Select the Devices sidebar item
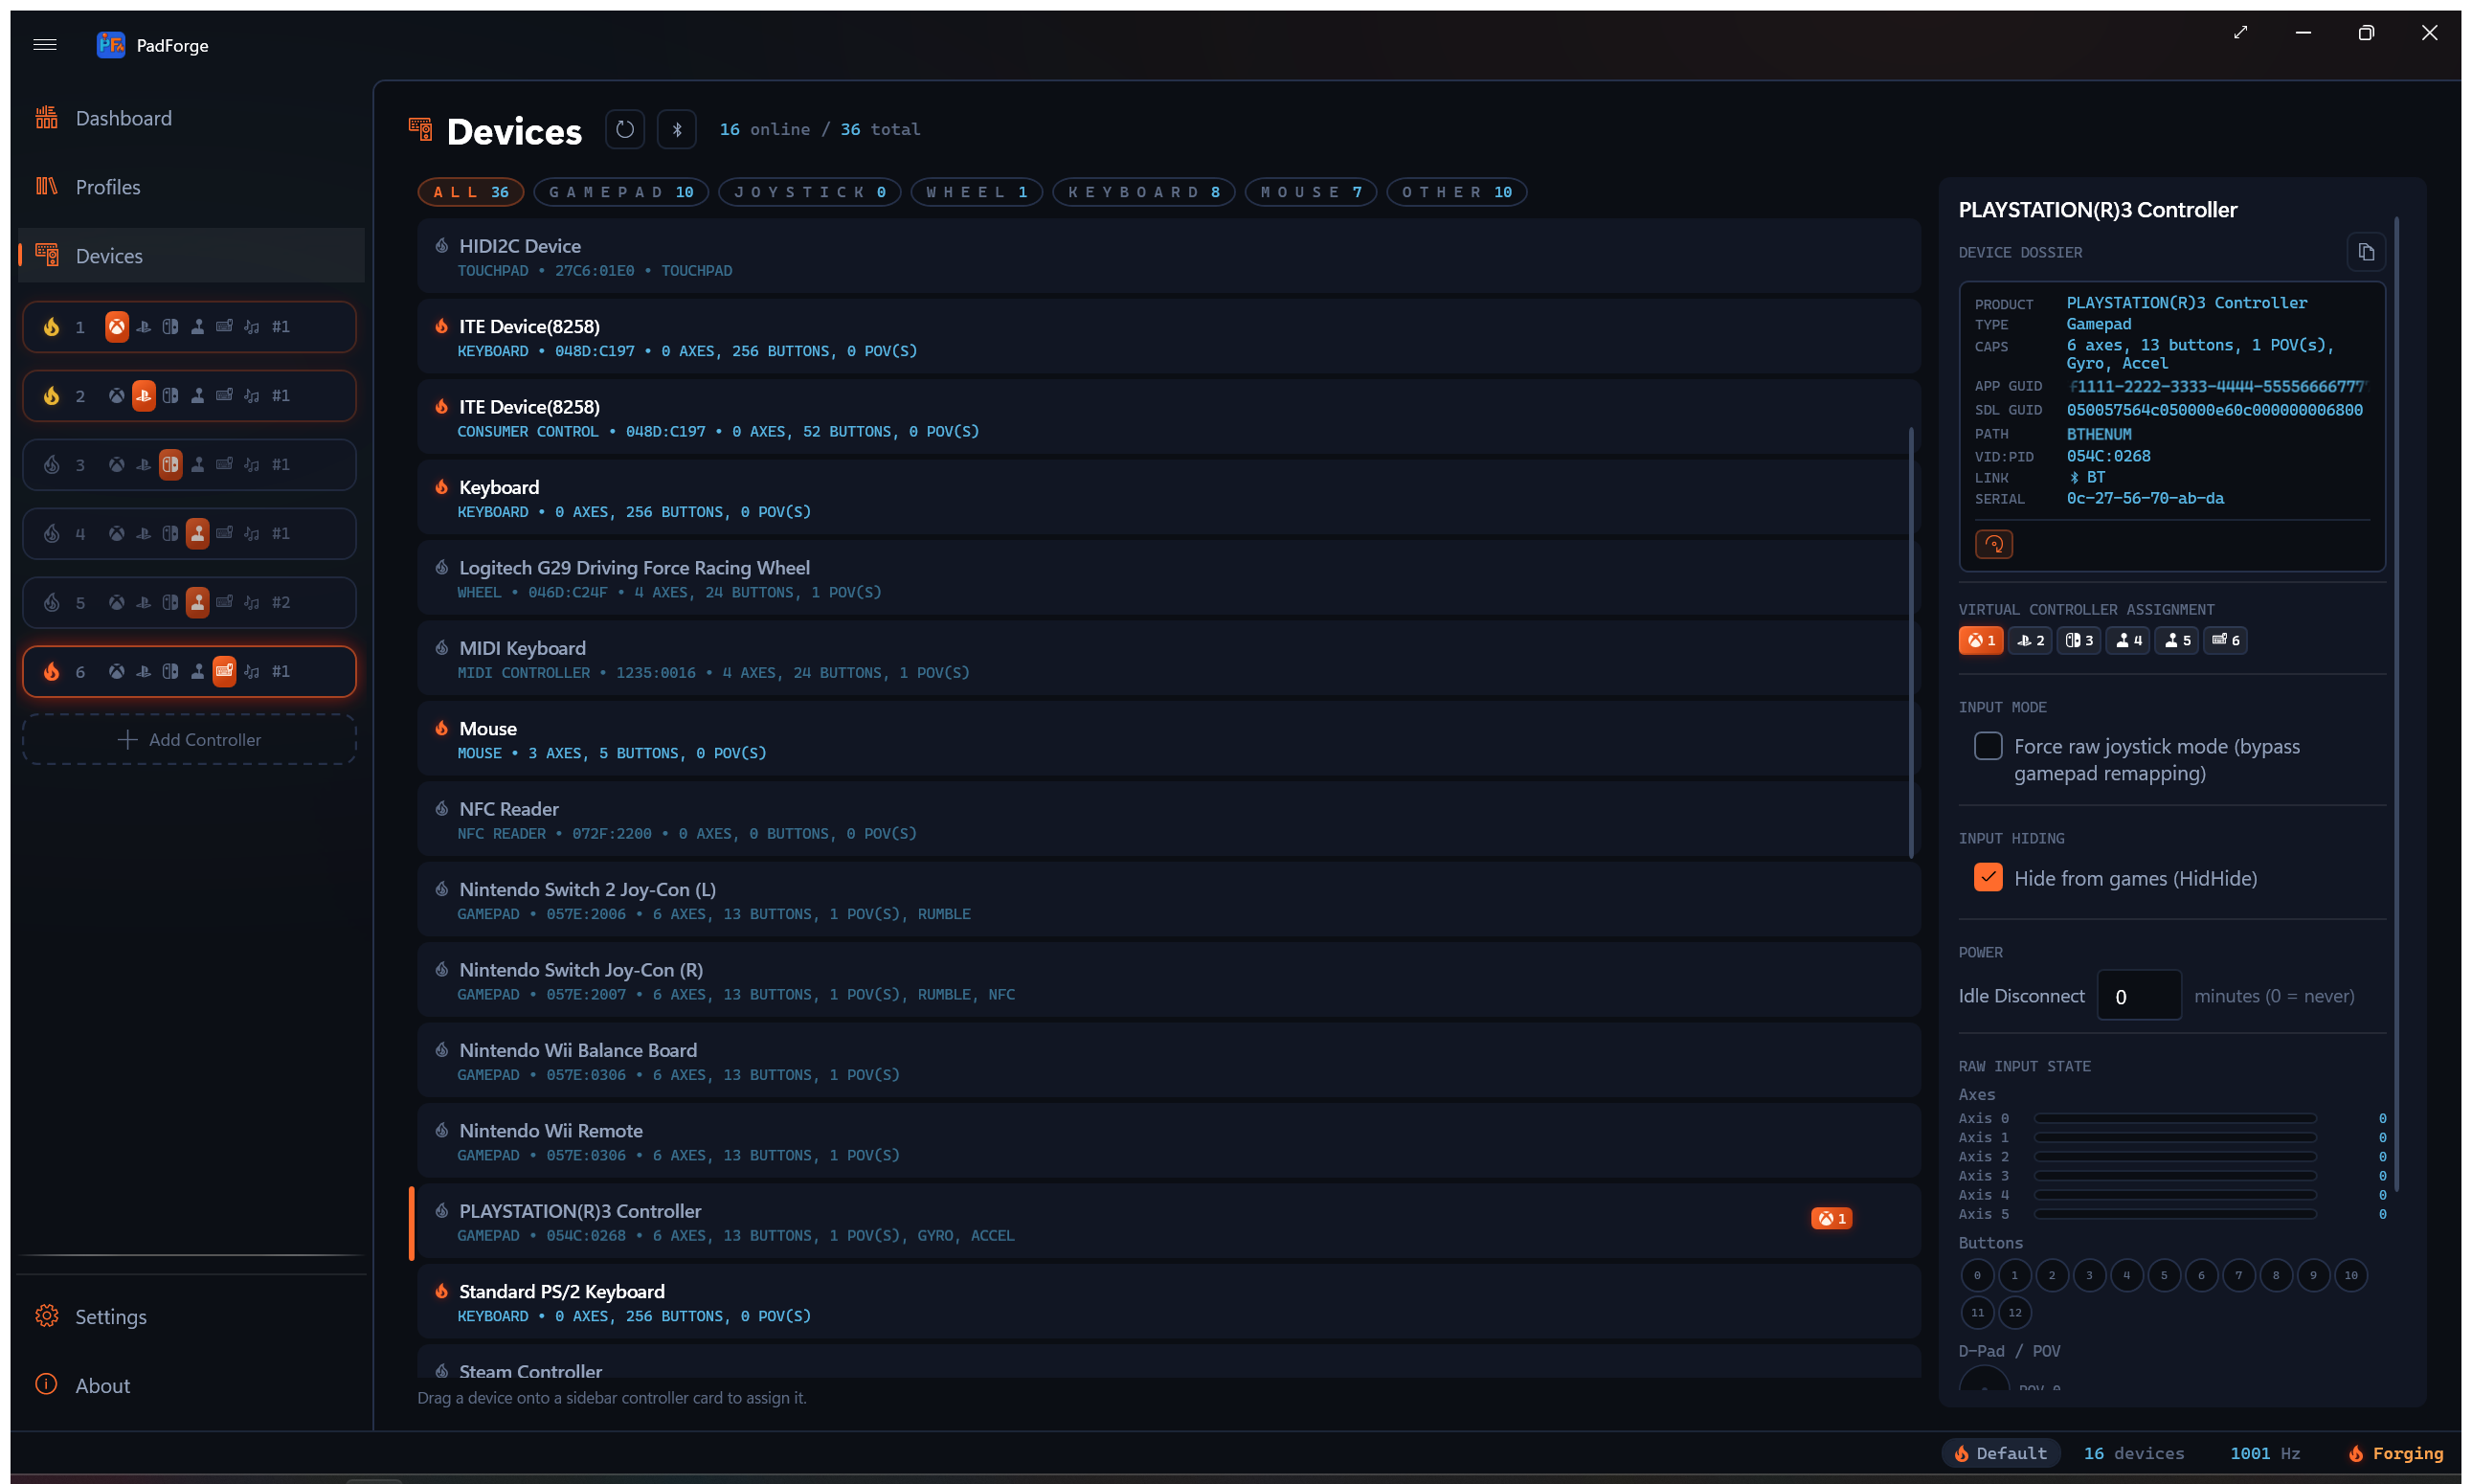2472x1484 pixels. 191,256
